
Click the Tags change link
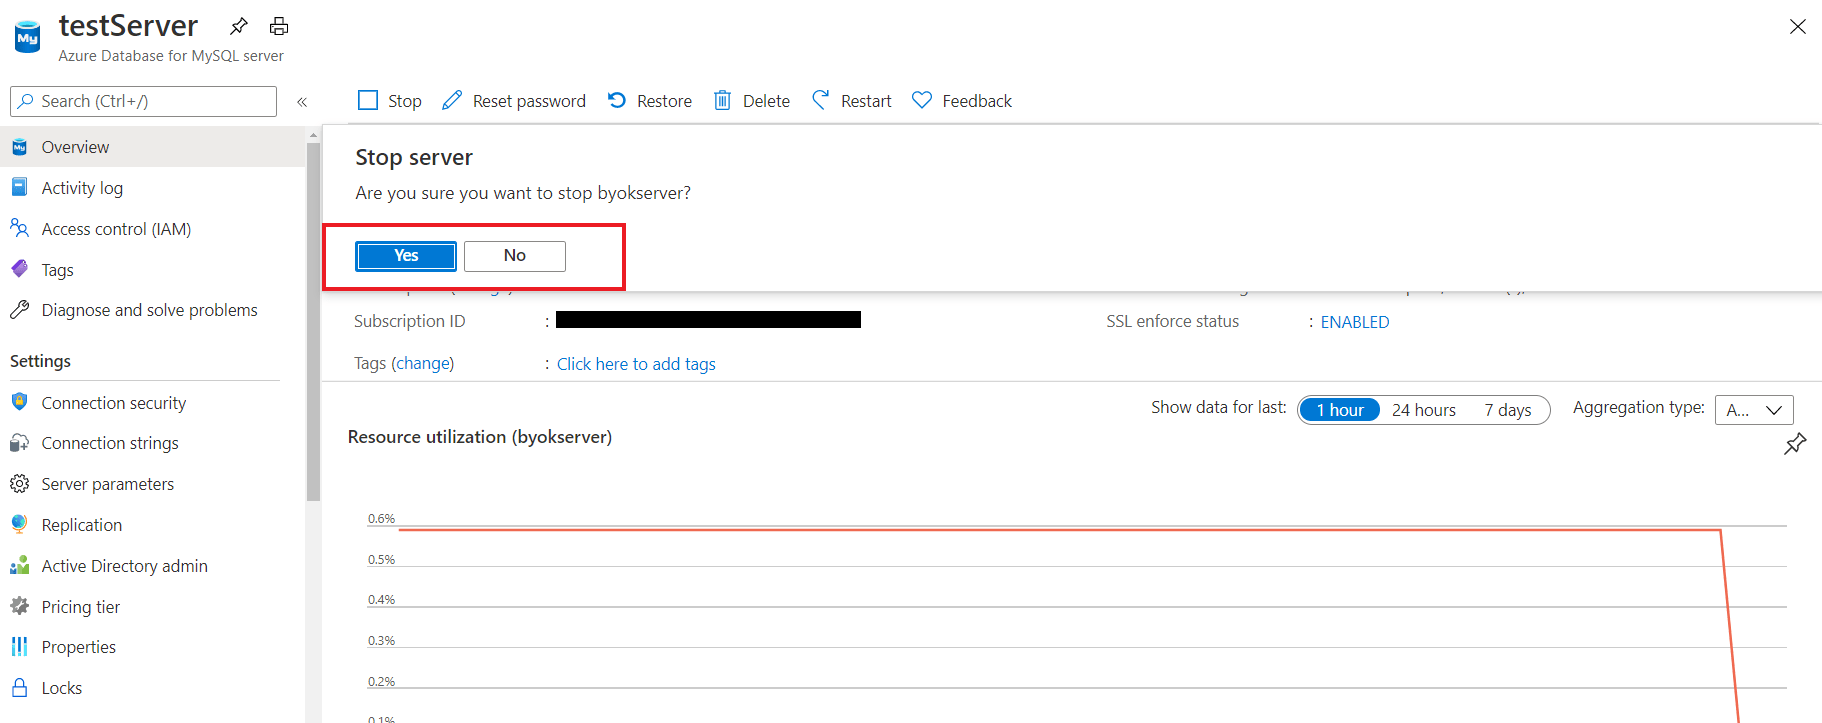click(x=425, y=363)
